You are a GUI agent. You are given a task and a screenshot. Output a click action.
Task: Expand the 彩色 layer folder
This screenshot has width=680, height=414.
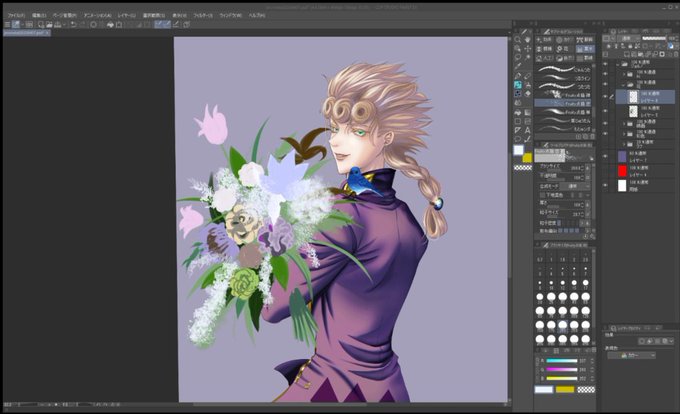(x=624, y=134)
